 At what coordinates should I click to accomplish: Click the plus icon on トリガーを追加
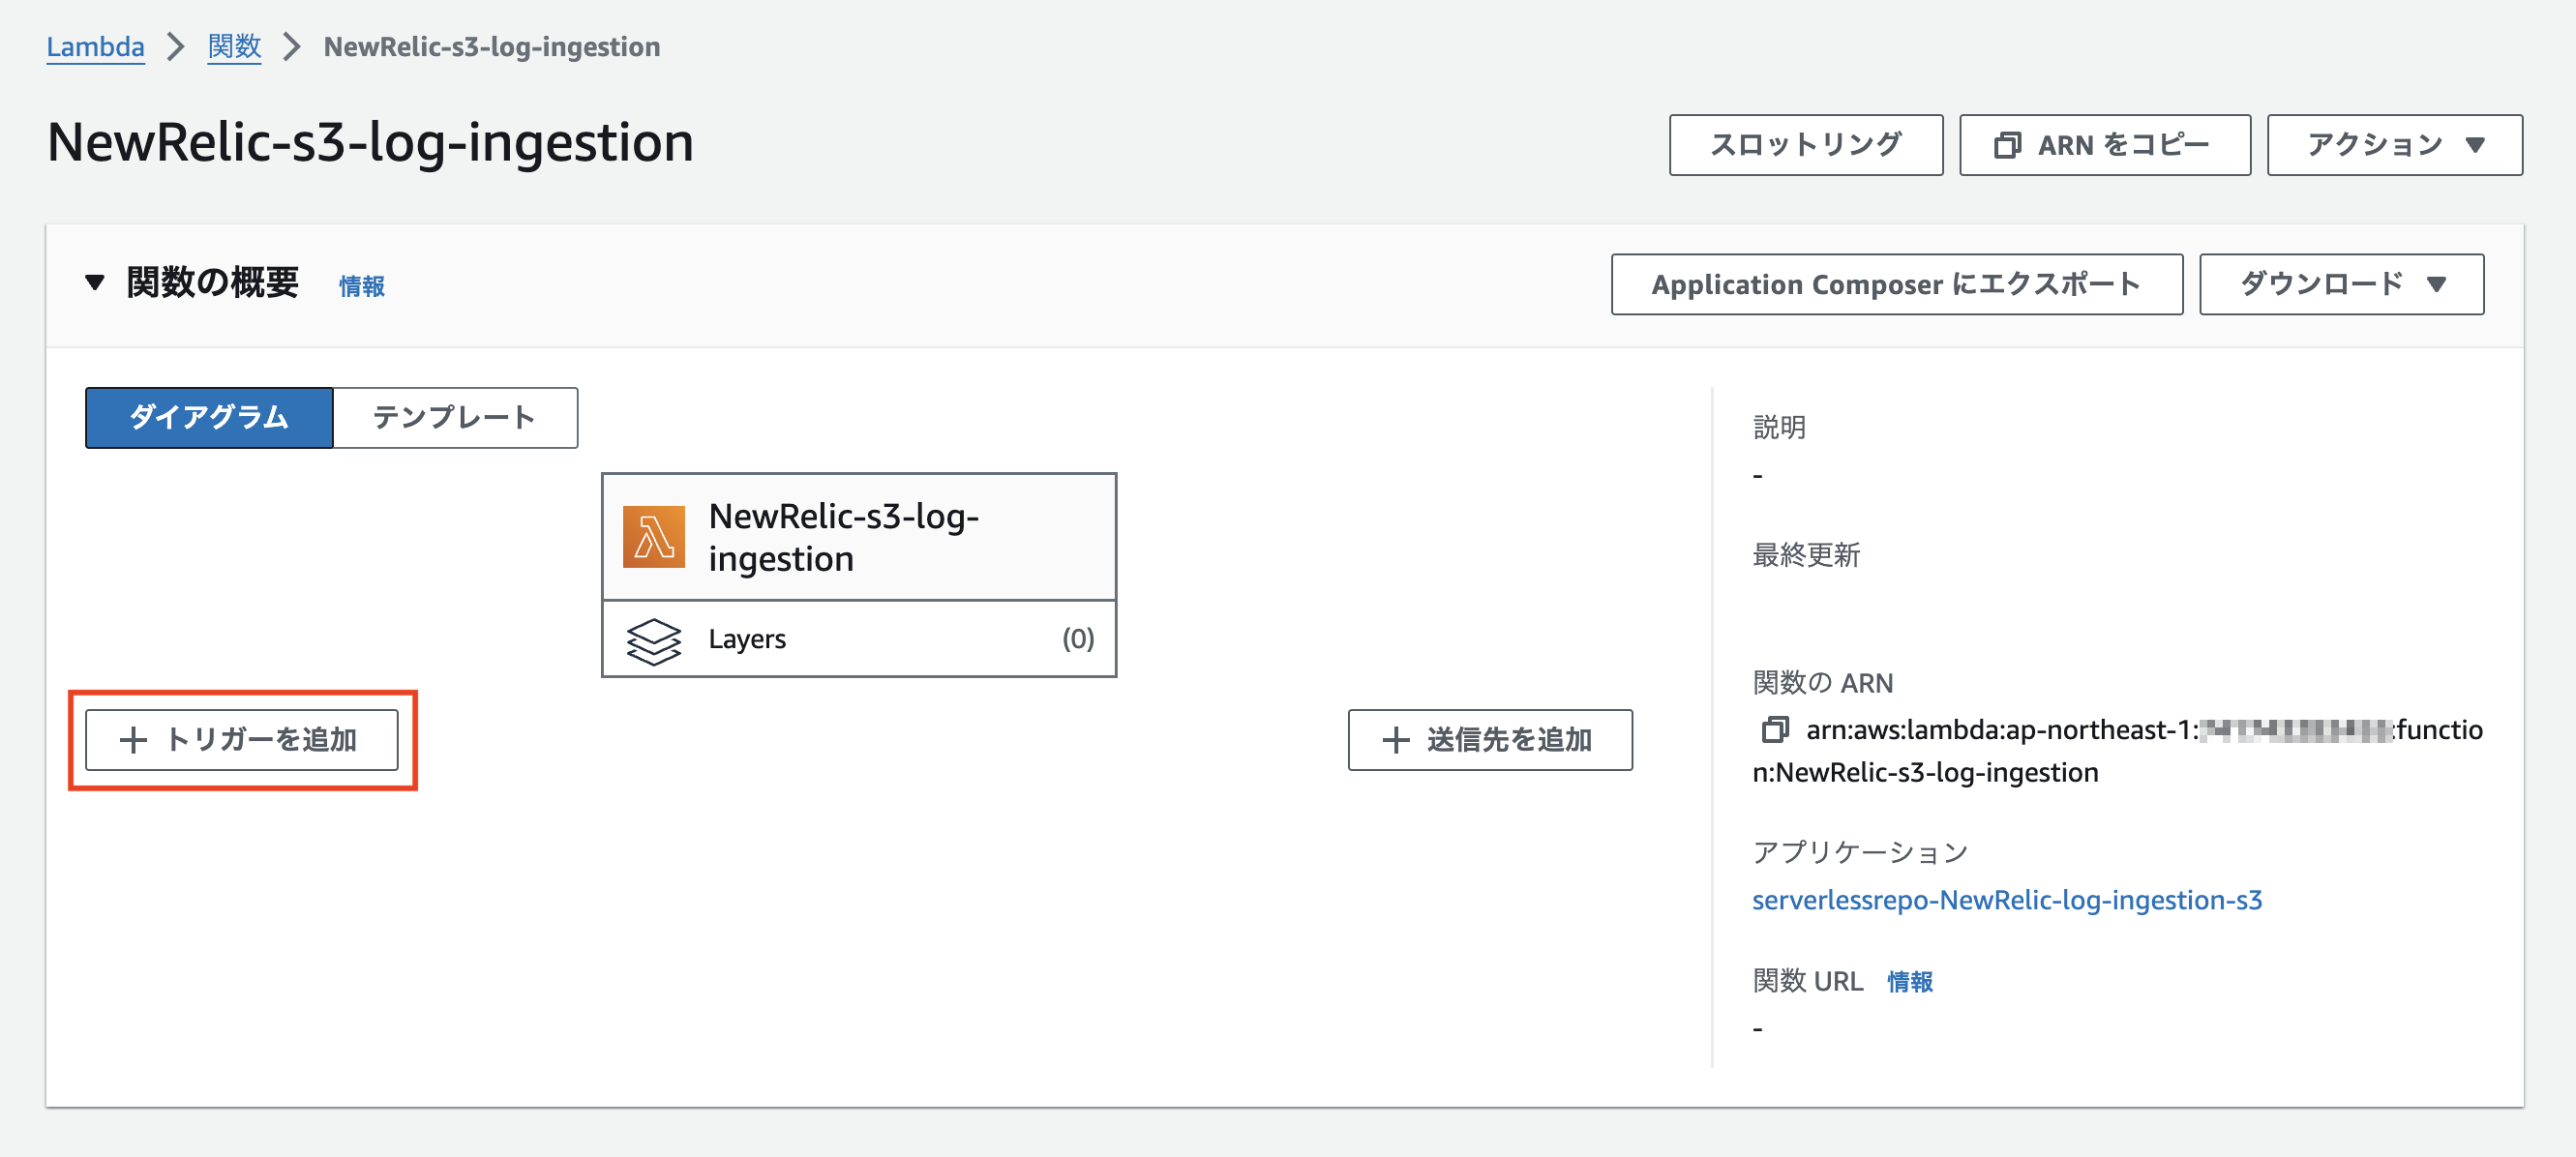coord(133,740)
